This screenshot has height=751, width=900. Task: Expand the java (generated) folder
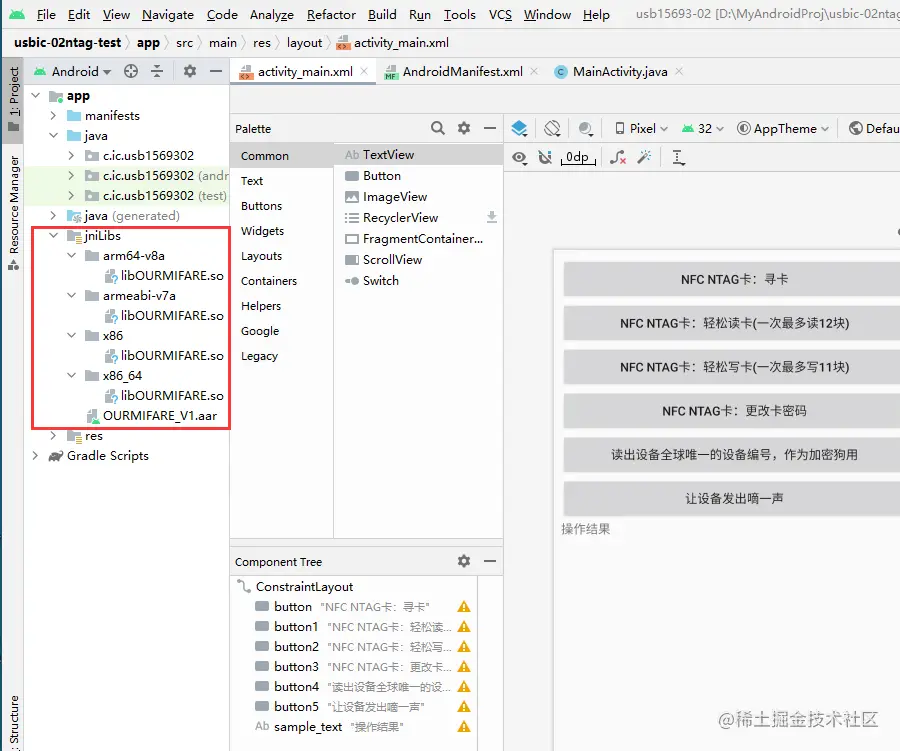53,215
